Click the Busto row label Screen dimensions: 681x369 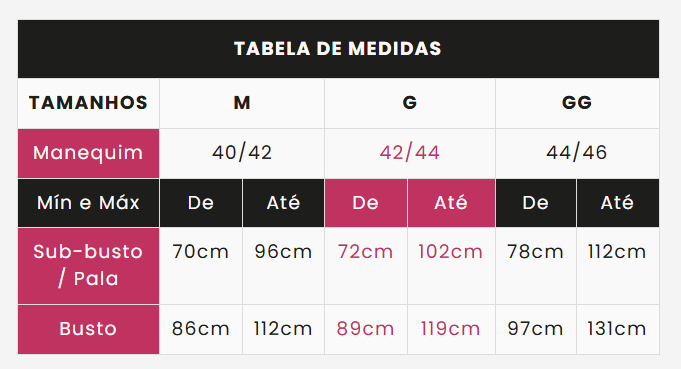pos(89,329)
